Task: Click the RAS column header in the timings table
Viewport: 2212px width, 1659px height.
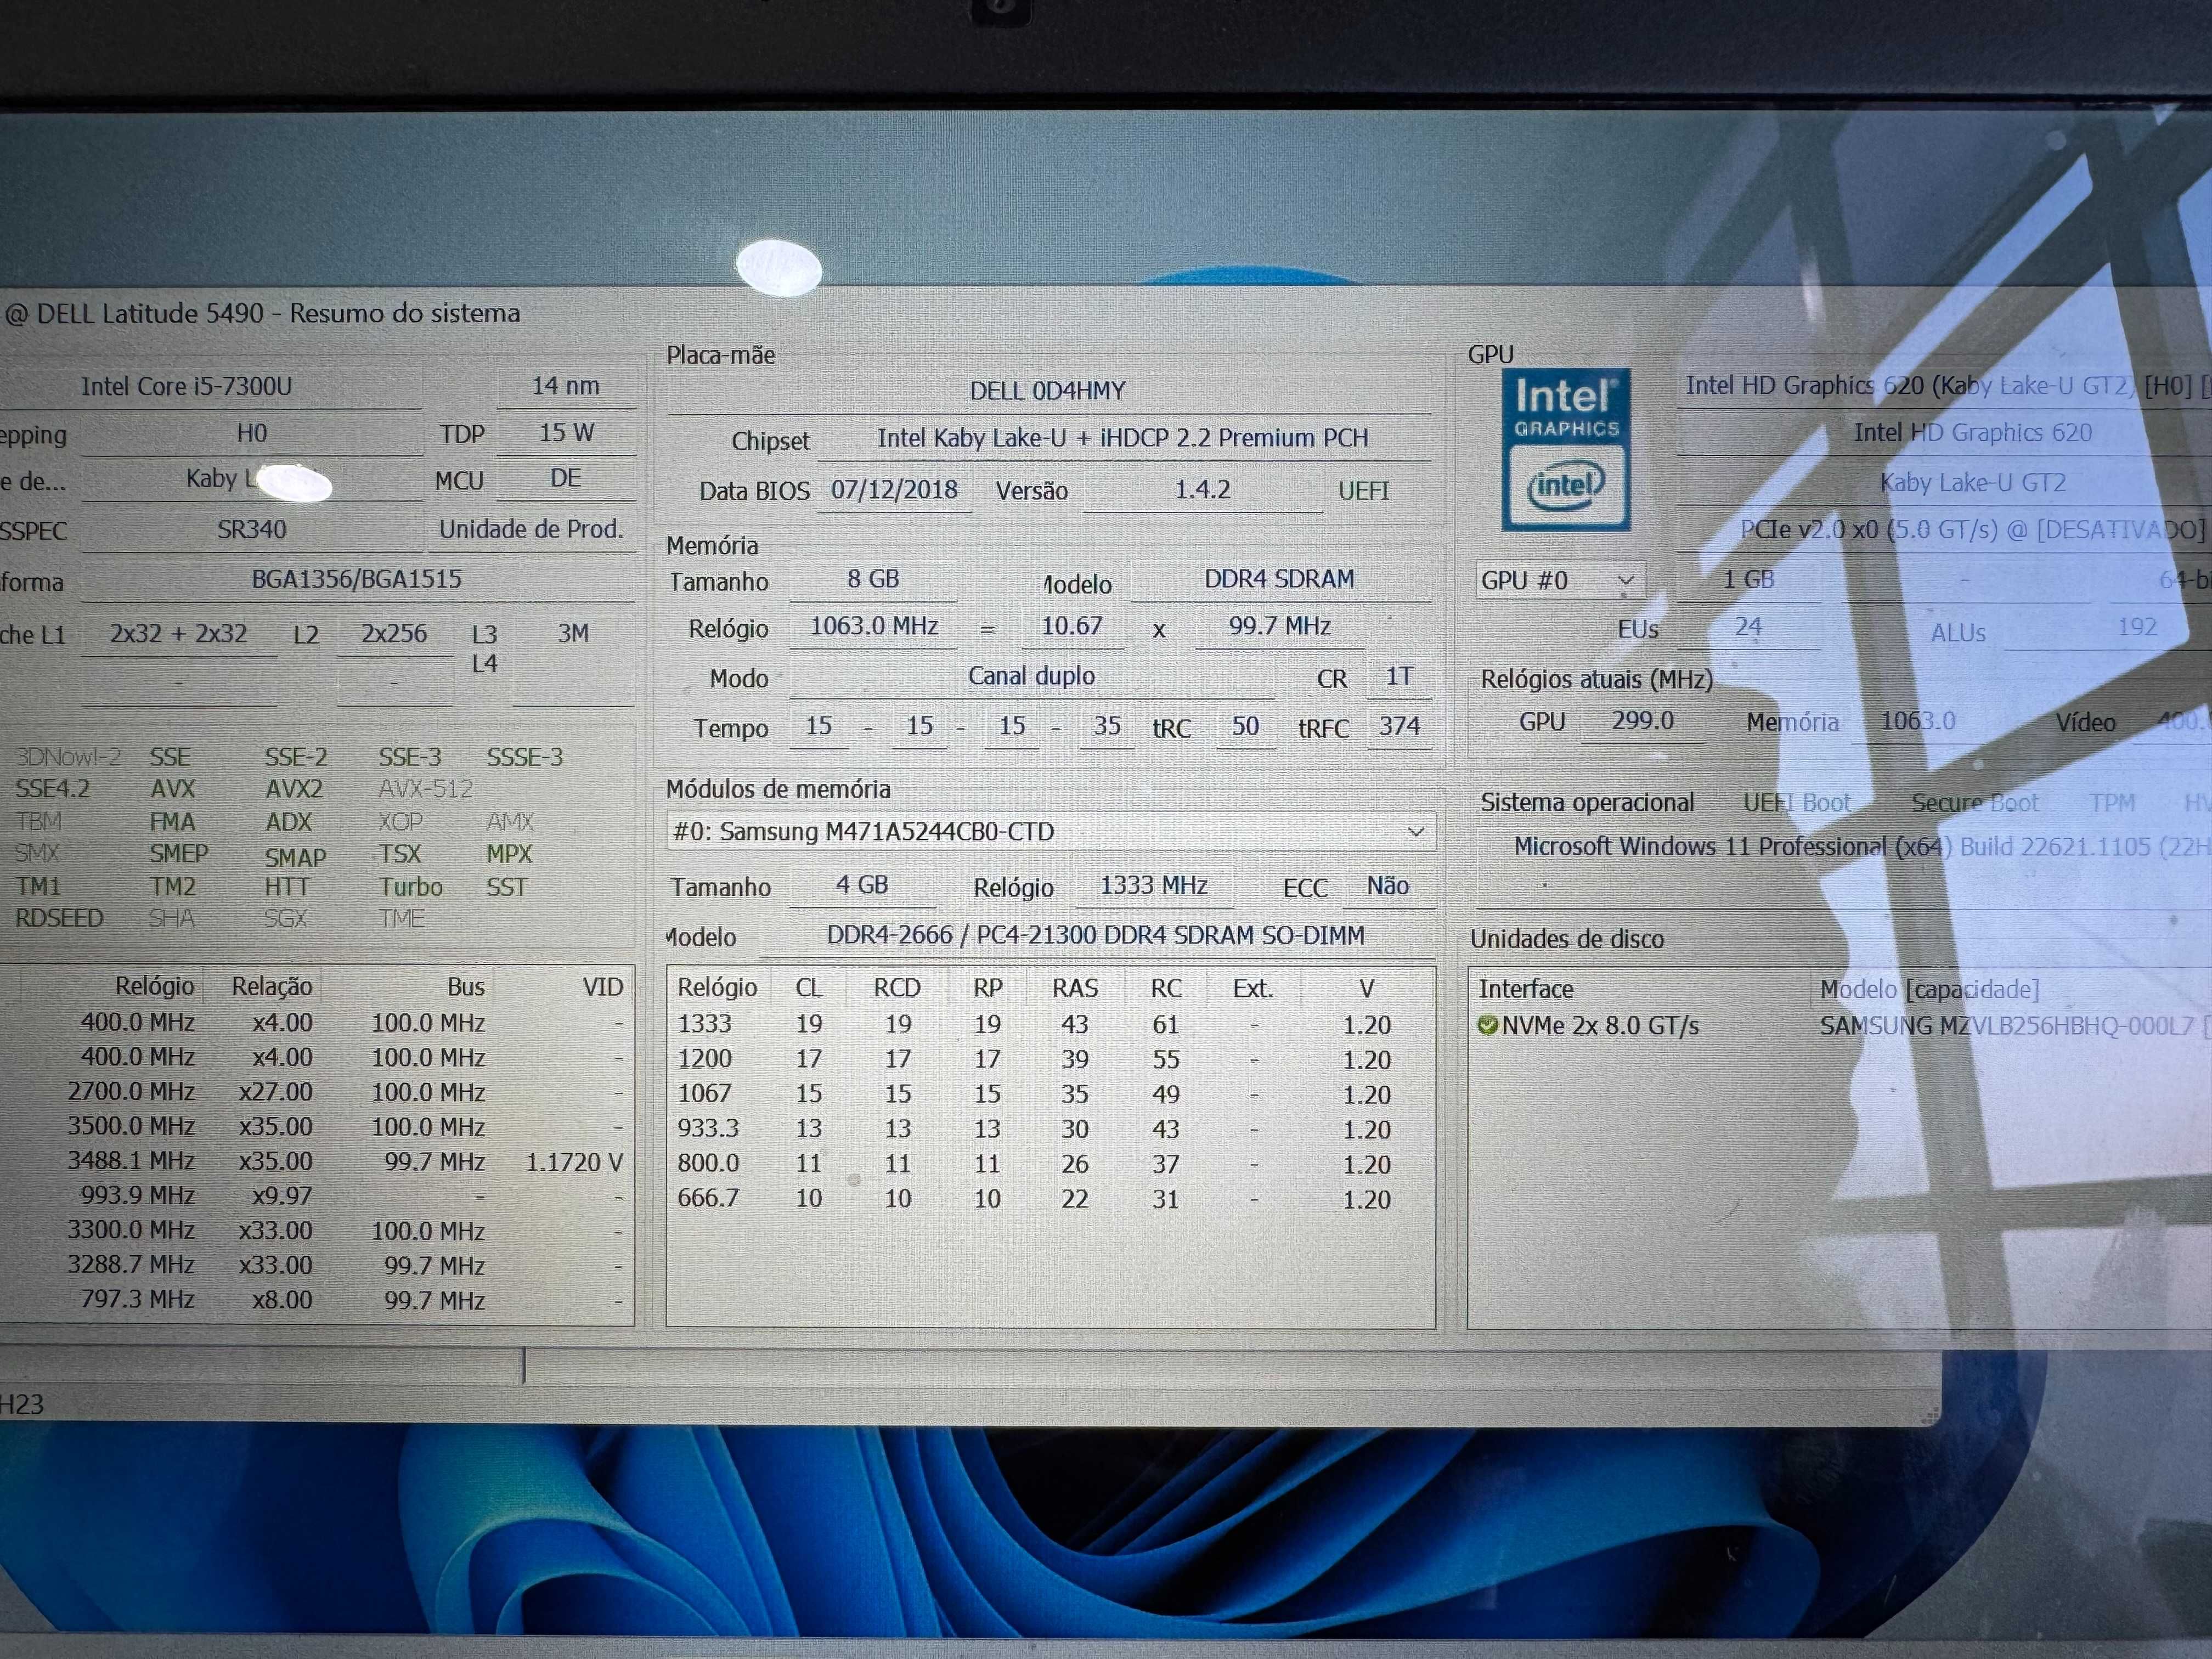Action: (1075, 988)
